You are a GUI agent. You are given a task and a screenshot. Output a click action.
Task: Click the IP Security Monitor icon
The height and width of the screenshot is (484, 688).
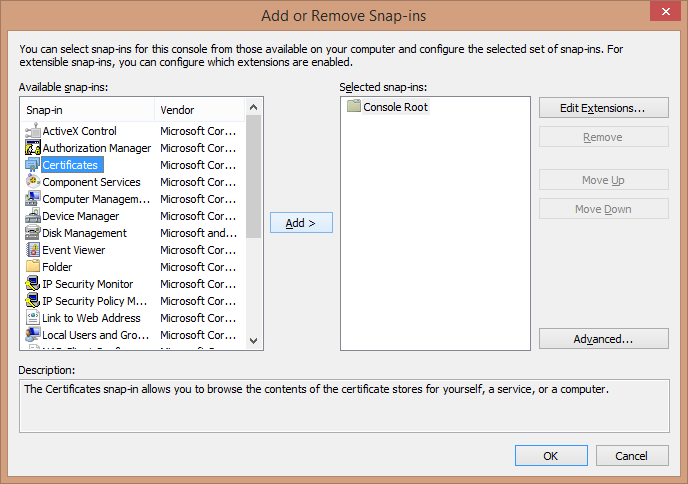pyautogui.click(x=32, y=284)
